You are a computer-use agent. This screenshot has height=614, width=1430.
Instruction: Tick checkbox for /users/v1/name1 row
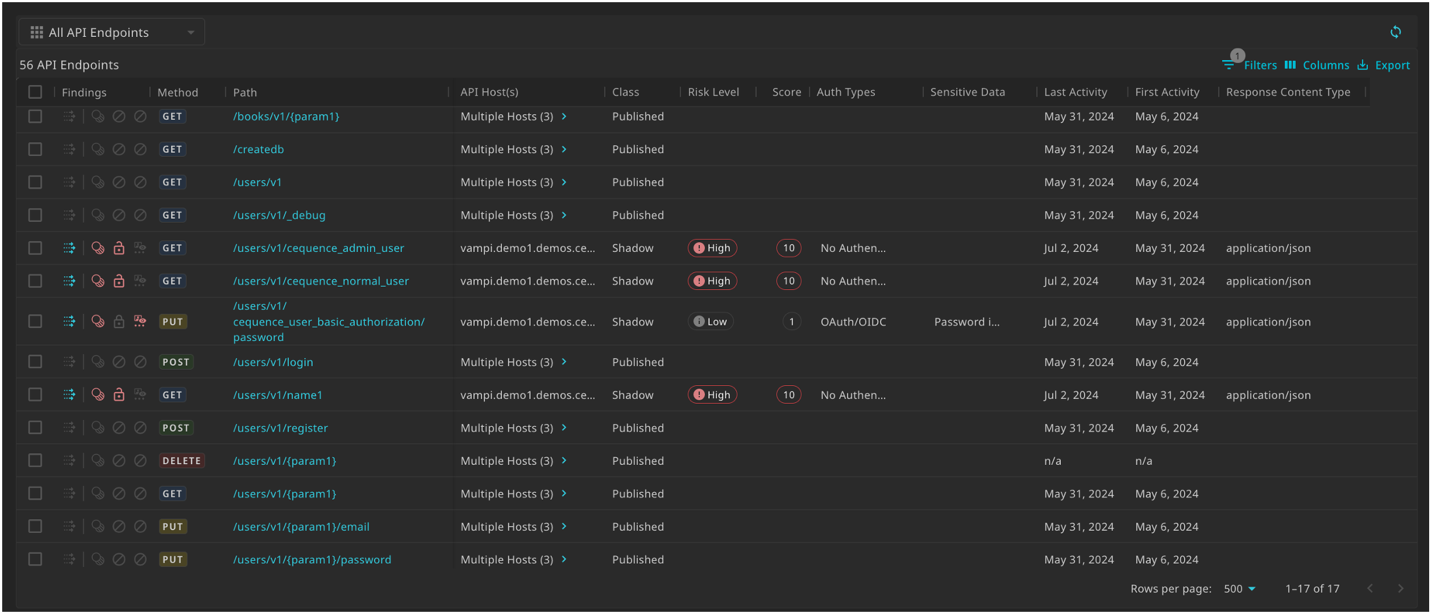[35, 395]
